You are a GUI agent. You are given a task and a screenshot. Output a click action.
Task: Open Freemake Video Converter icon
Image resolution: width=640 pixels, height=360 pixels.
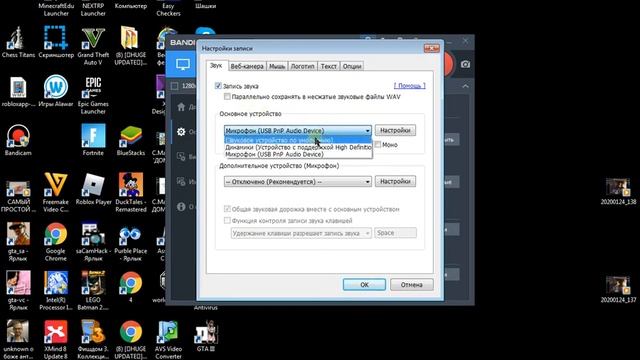coord(56,193)
